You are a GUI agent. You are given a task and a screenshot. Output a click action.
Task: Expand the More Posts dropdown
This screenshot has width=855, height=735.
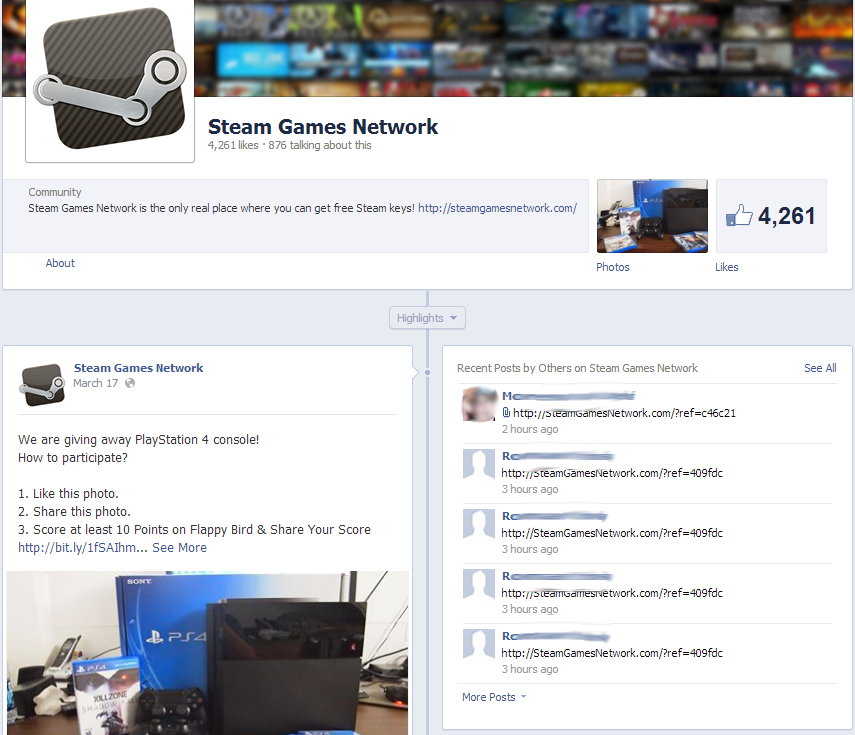pyautogui.click(x=493, y=697)
